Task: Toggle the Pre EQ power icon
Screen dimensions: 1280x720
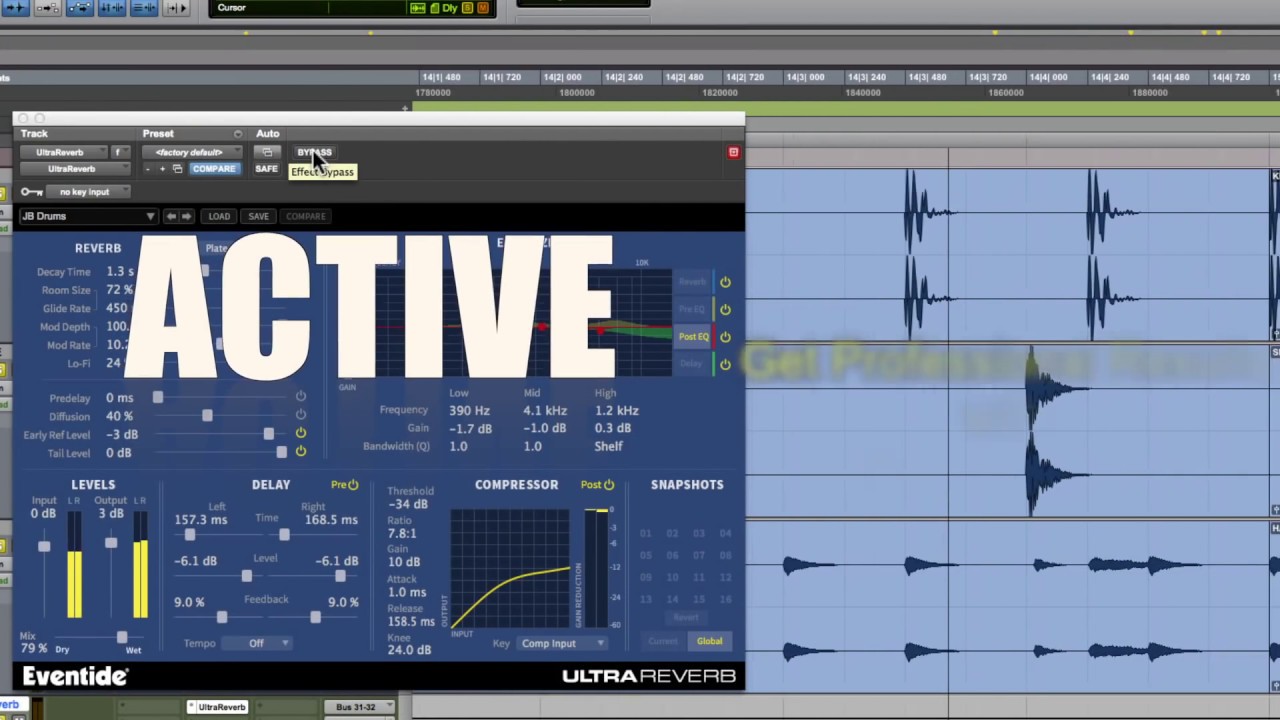Action: pyautogui.click(x=725, y=310)
